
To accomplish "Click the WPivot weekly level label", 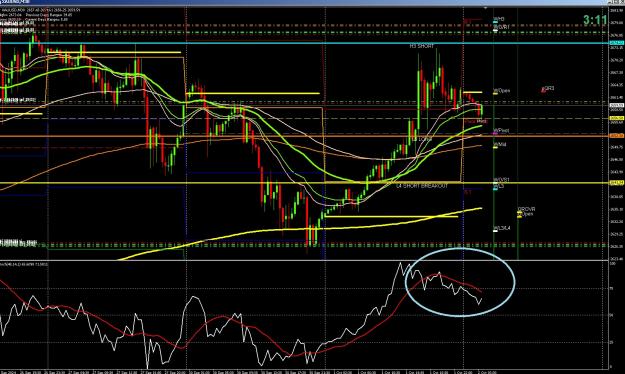I will 502,130.
